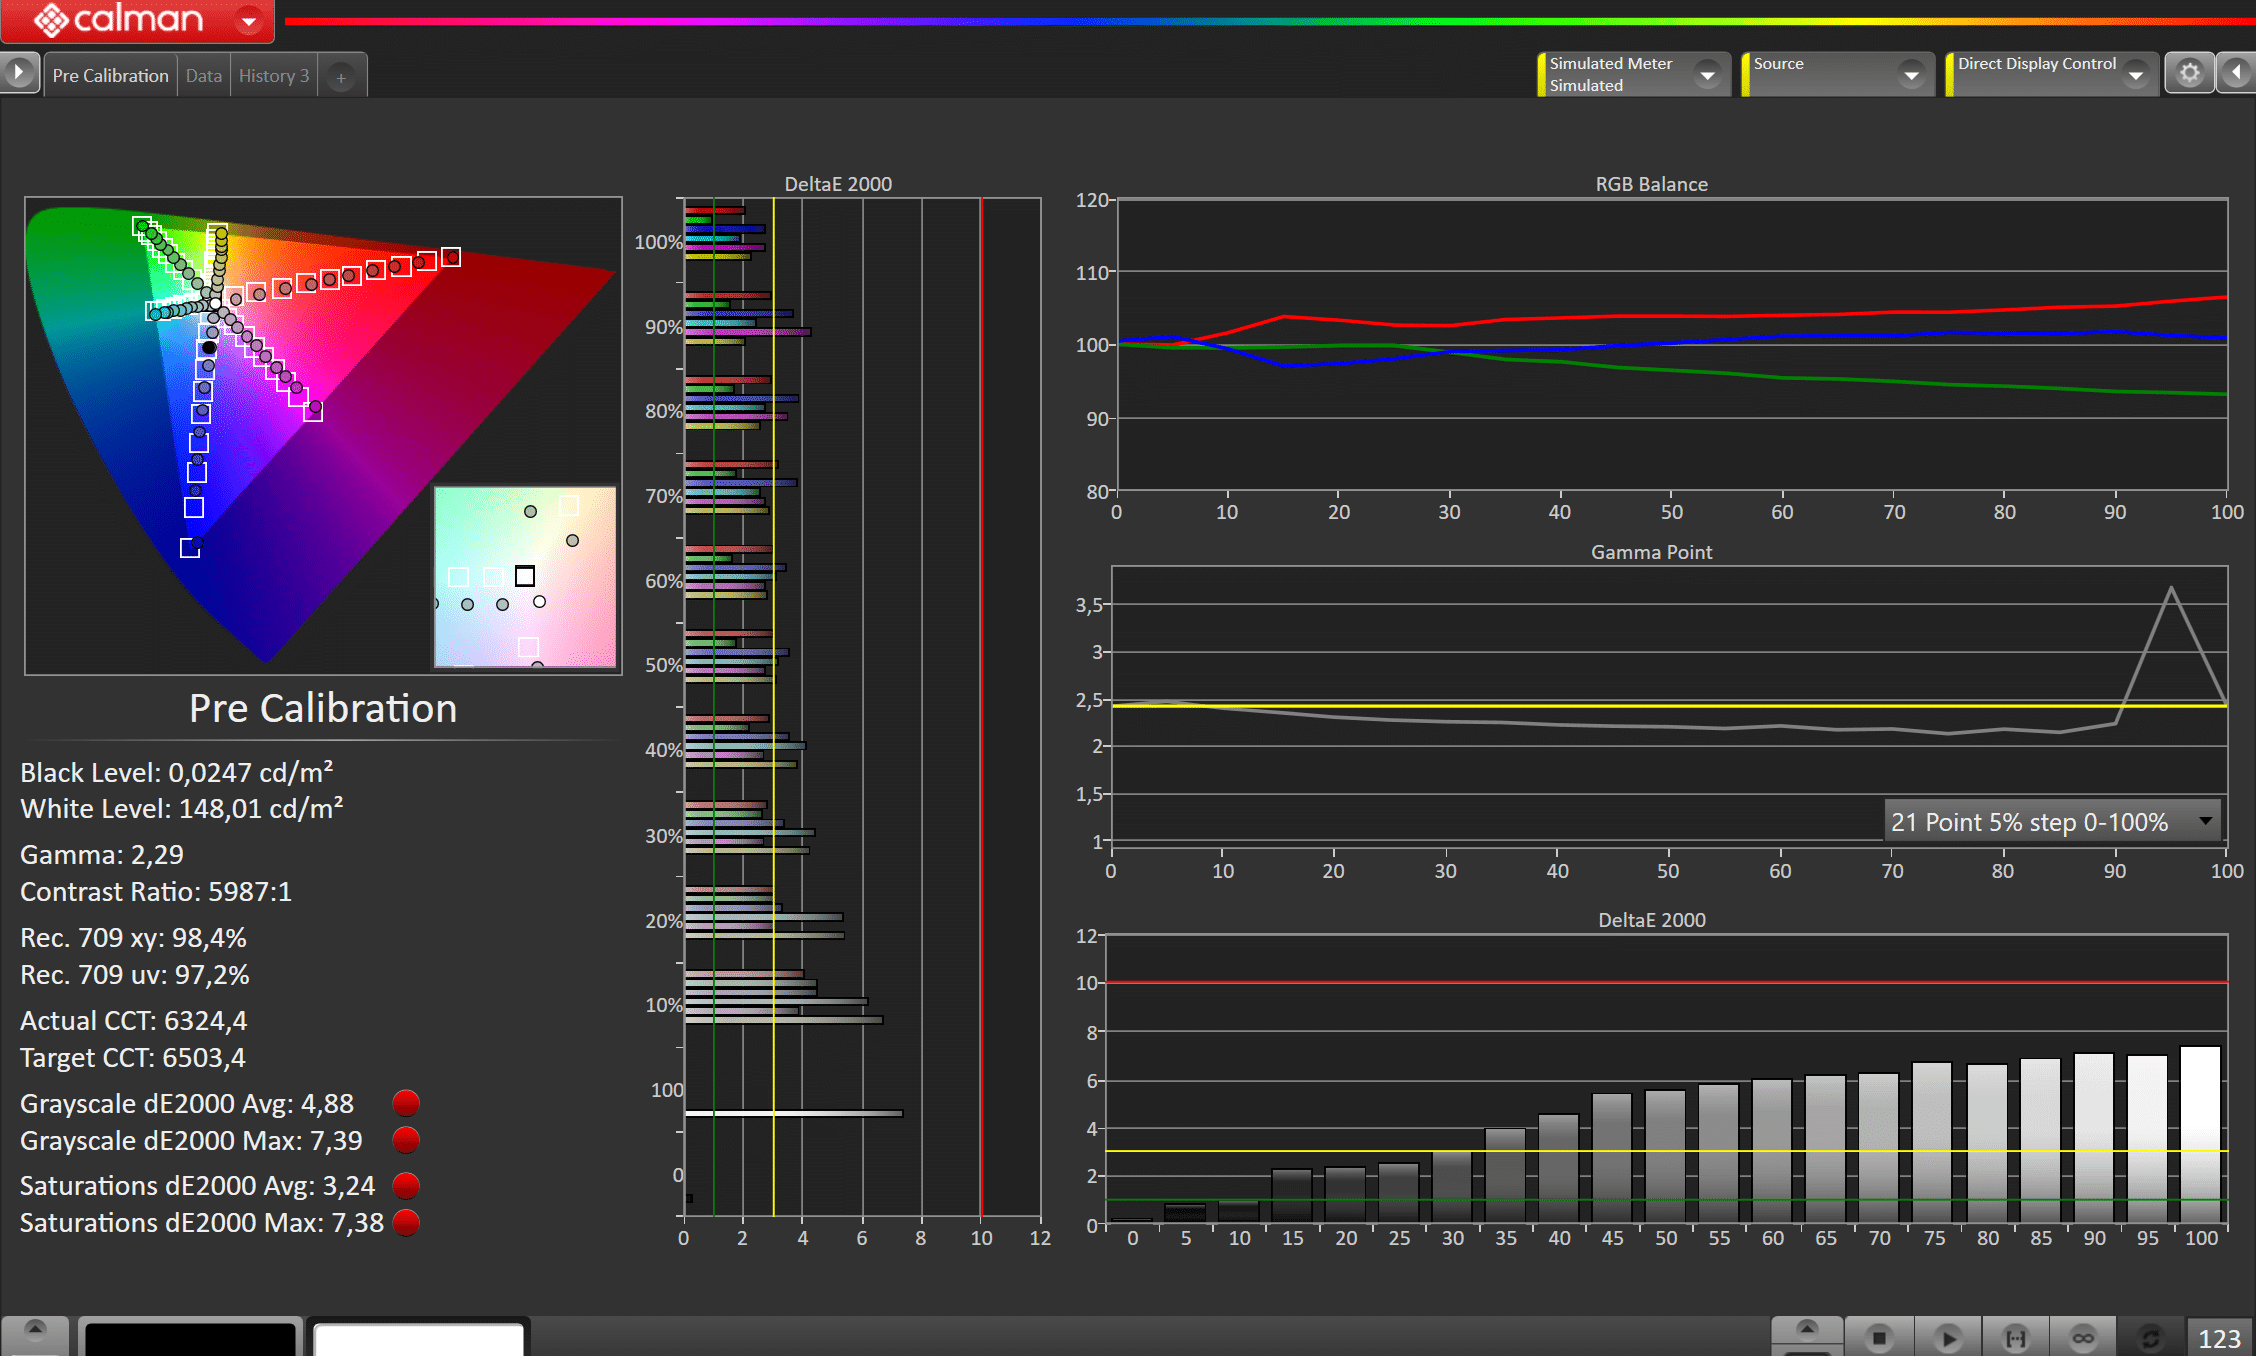Viewport: 2256px width, 1356px height.
Task: Click the refresh cycle icon
Action: (2150, 1337)
